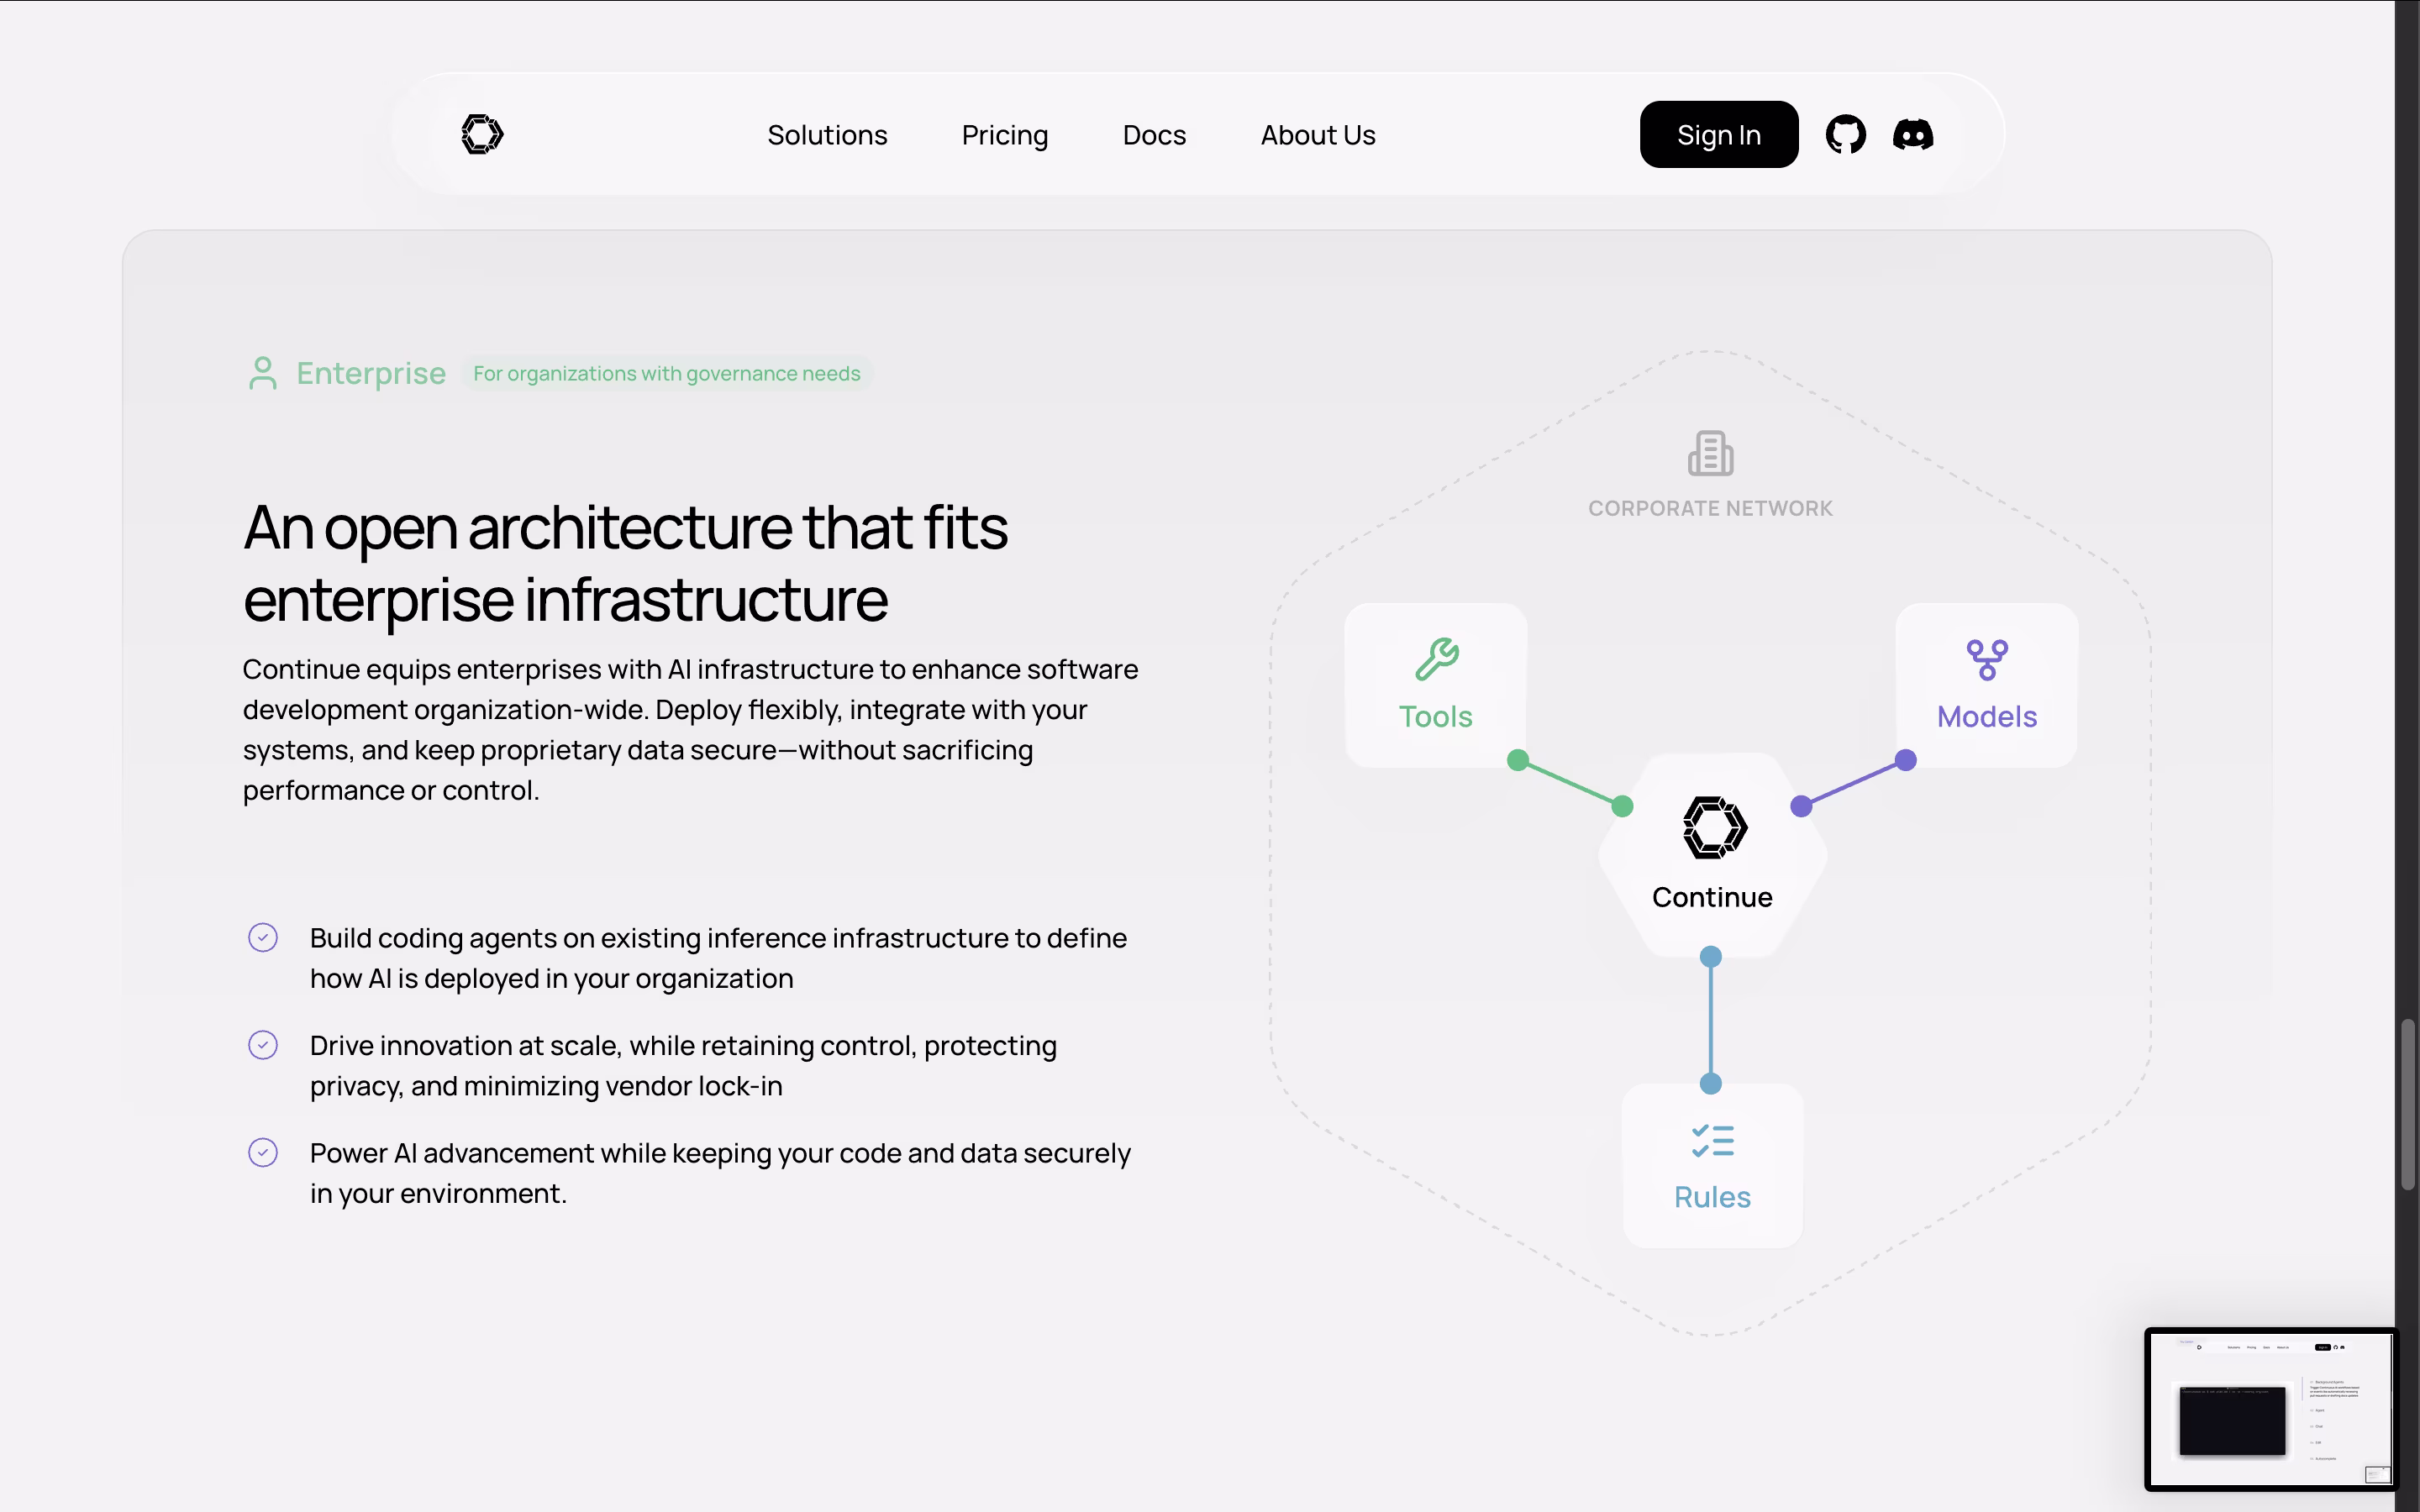
Task: Click the purple connector dot on Models card
Action: coord(1906,760)
